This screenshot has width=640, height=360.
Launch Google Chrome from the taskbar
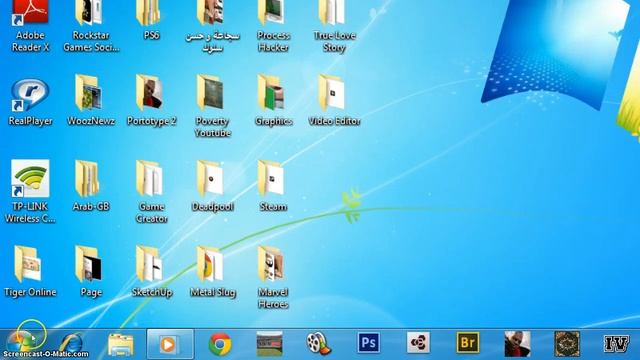(x=220, y=344)
